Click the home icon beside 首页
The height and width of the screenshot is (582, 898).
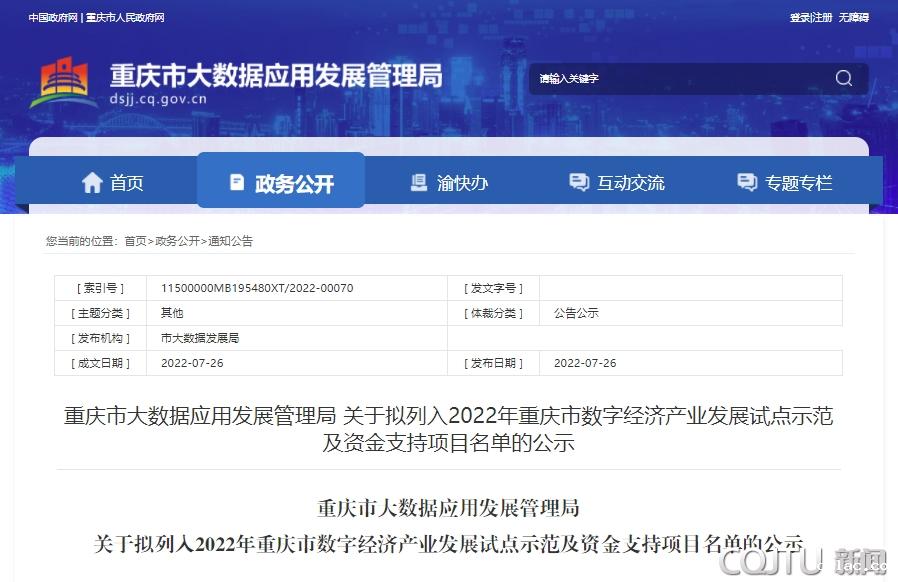pyautogui.click(x=92, y=183)
